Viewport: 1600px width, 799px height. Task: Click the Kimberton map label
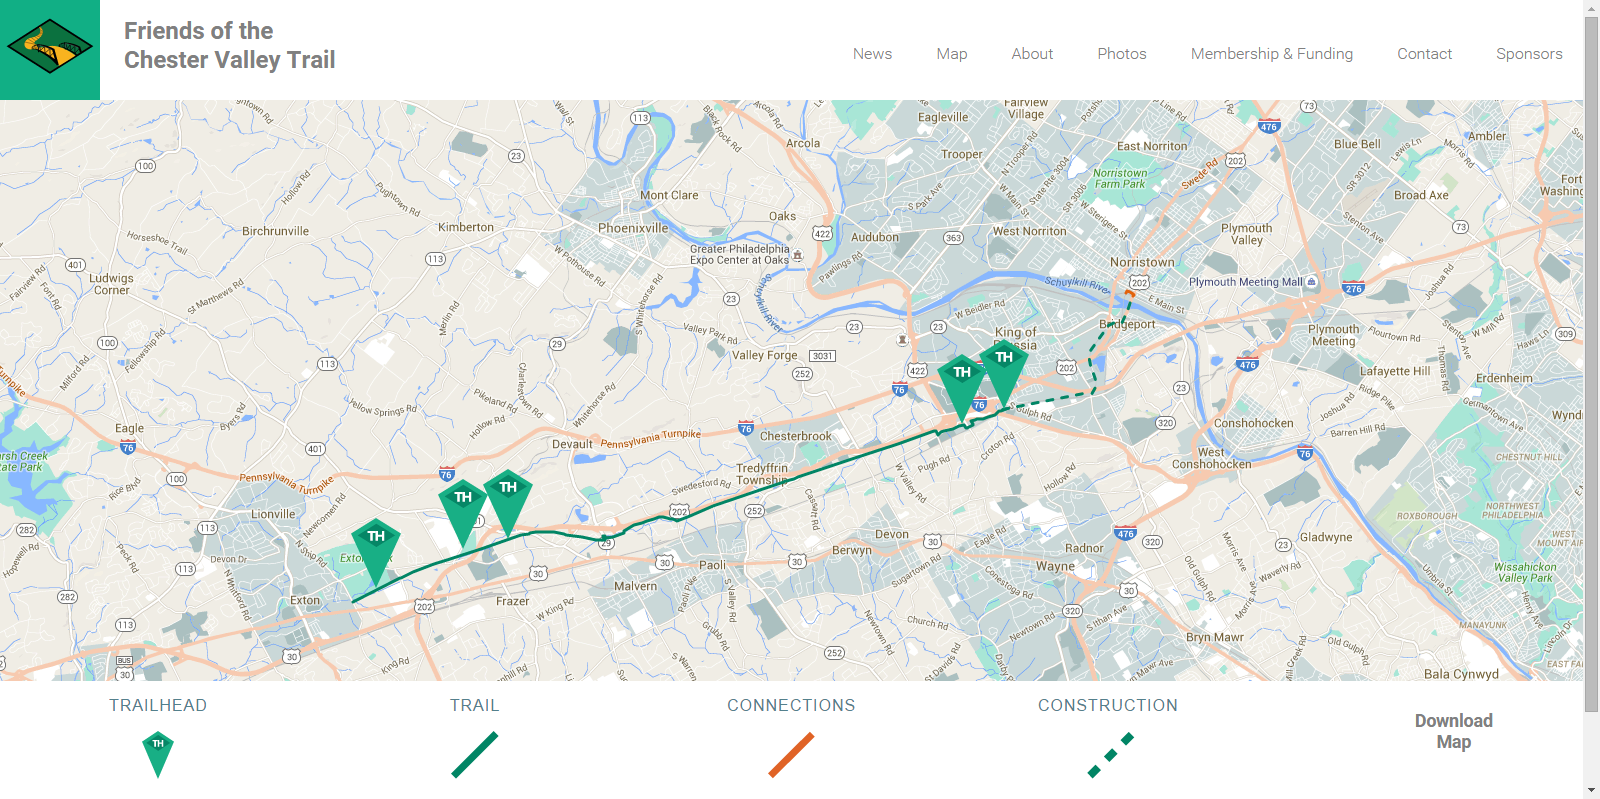click(466, 227)
